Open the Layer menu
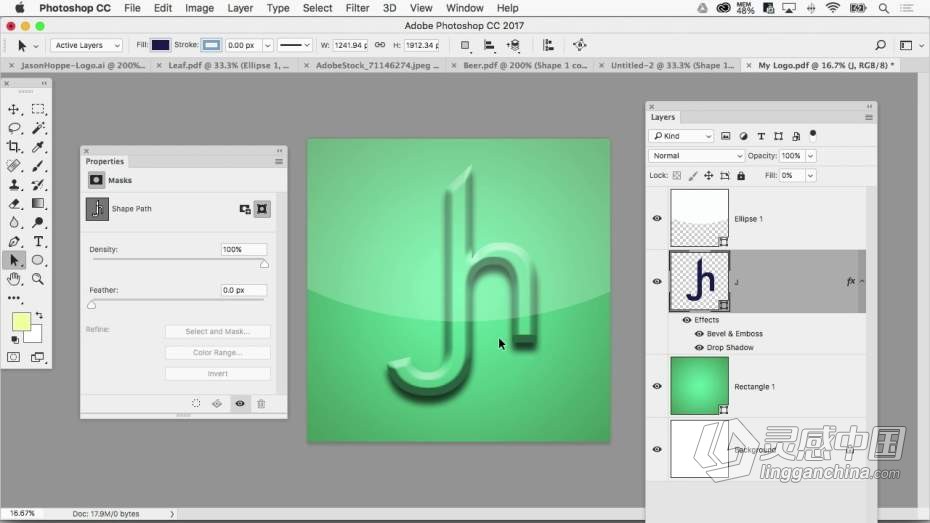This screenshot has height=523, width=930. [240, 8]
